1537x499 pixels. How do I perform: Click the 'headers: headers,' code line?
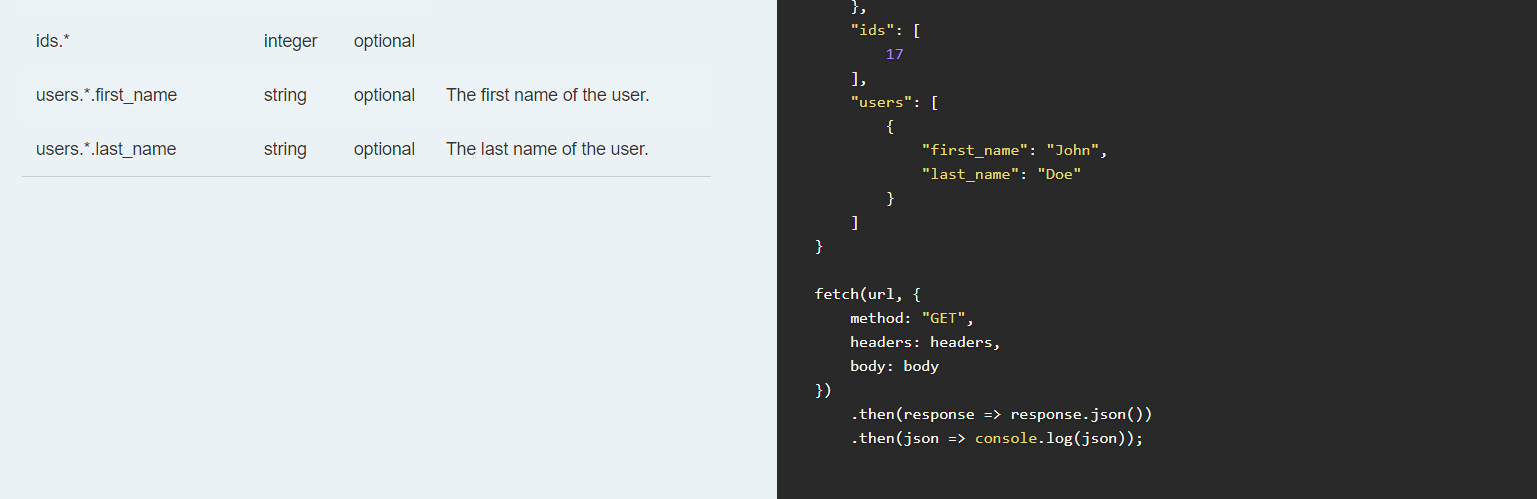tap(925, 342)
